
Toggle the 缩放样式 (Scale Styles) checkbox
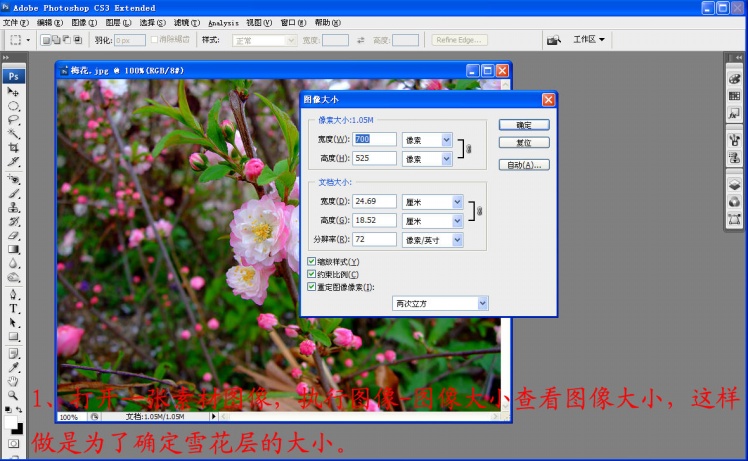313,261
